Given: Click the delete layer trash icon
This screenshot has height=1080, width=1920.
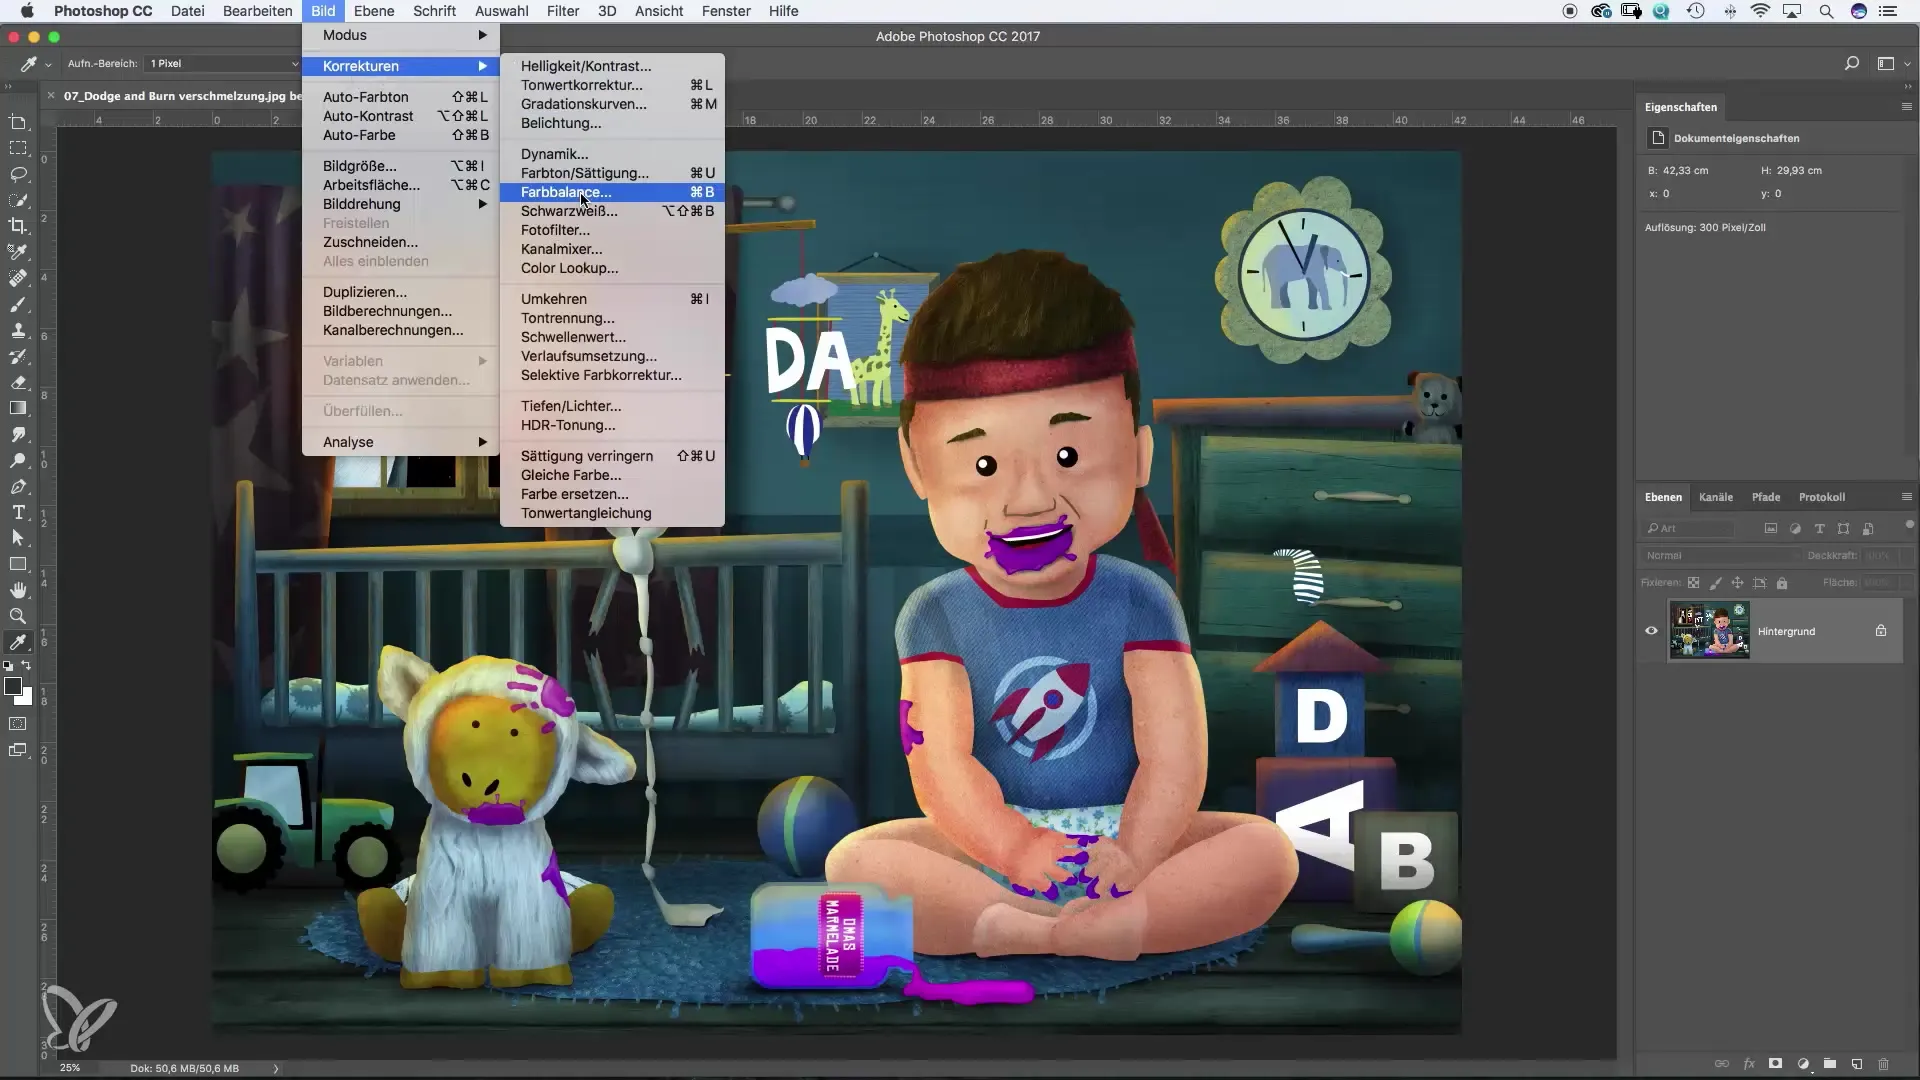Looking at the screenshot, I should tap(1883, 1064).
